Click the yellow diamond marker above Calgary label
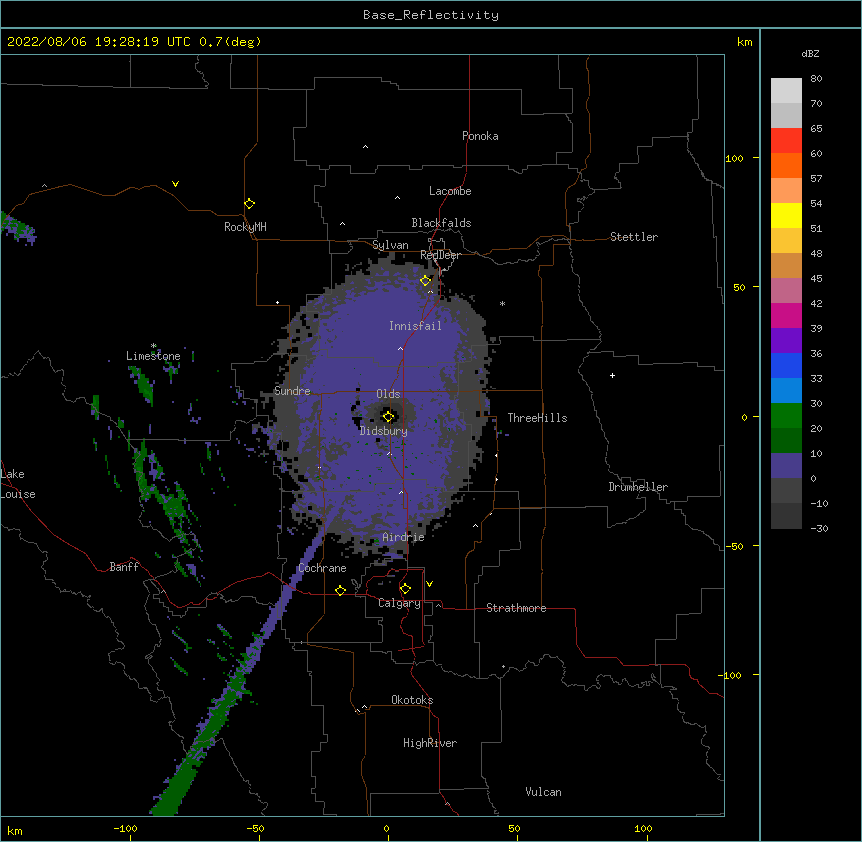The height and width of the screenshot is (842, 862). [x=405, y=589]
